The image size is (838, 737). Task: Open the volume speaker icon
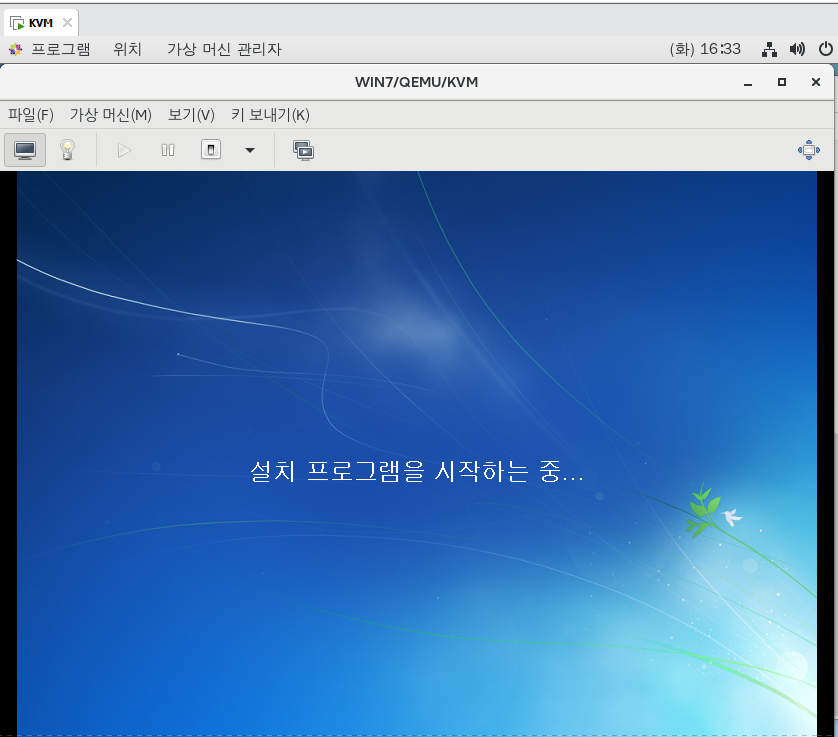pos(797,49)
